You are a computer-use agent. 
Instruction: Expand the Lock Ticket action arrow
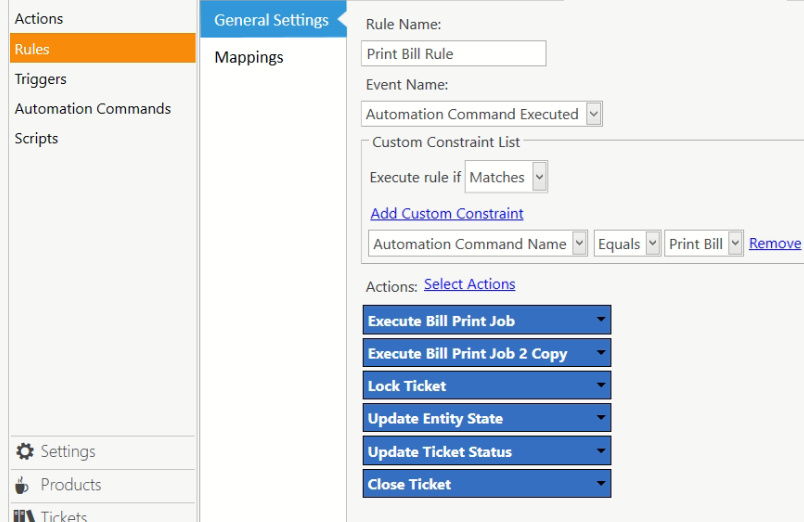click(600, 385)
